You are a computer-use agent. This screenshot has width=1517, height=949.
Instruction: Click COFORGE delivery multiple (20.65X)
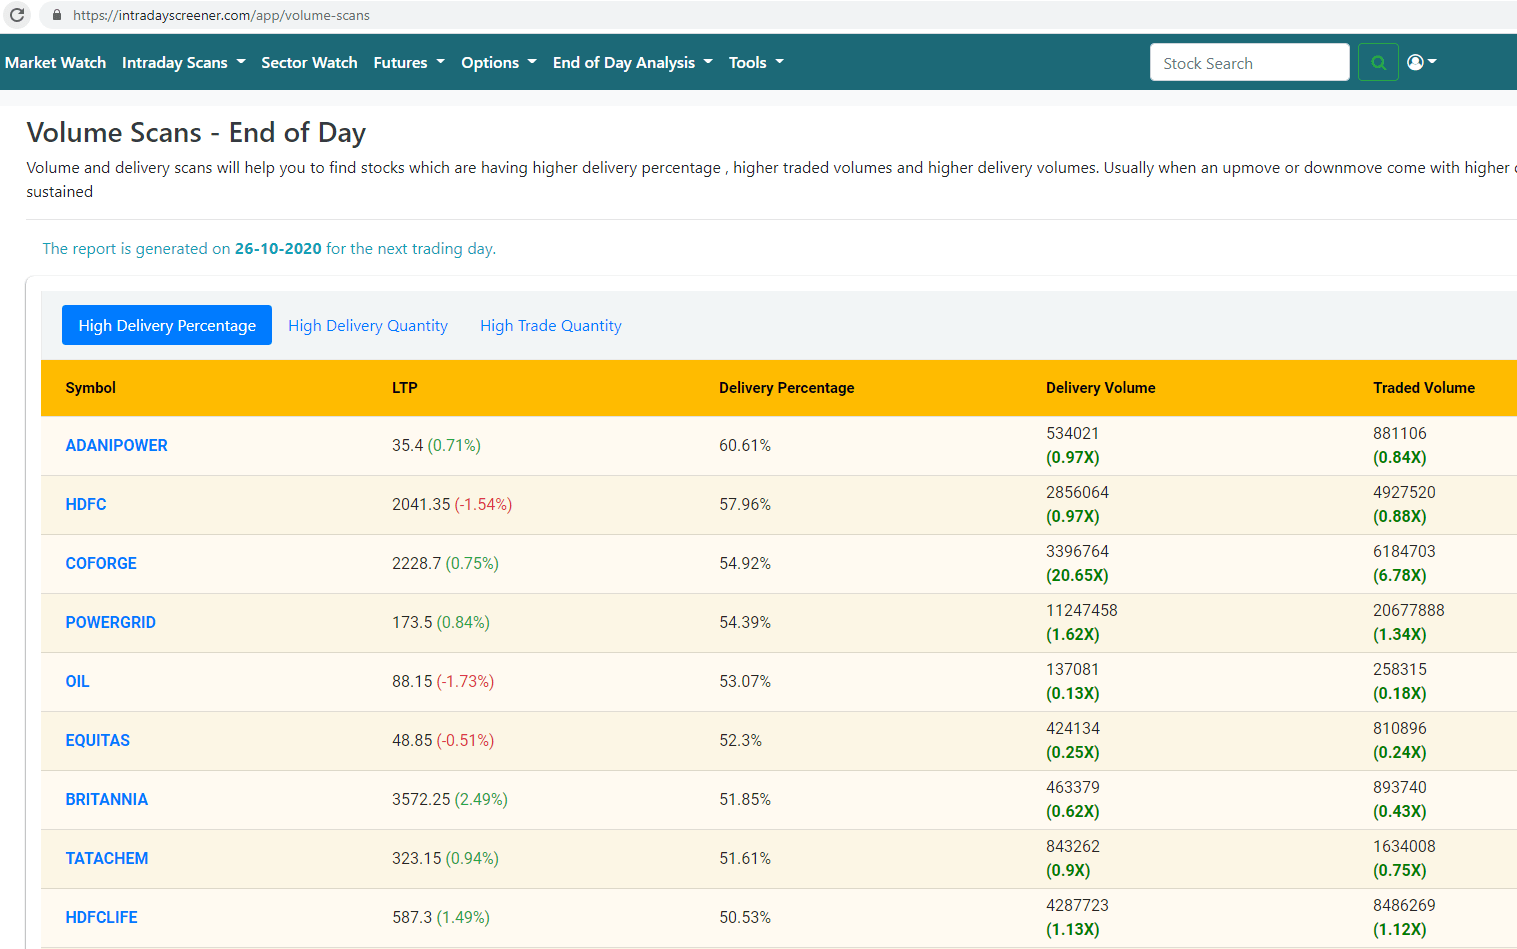(x=1077, y=575)
